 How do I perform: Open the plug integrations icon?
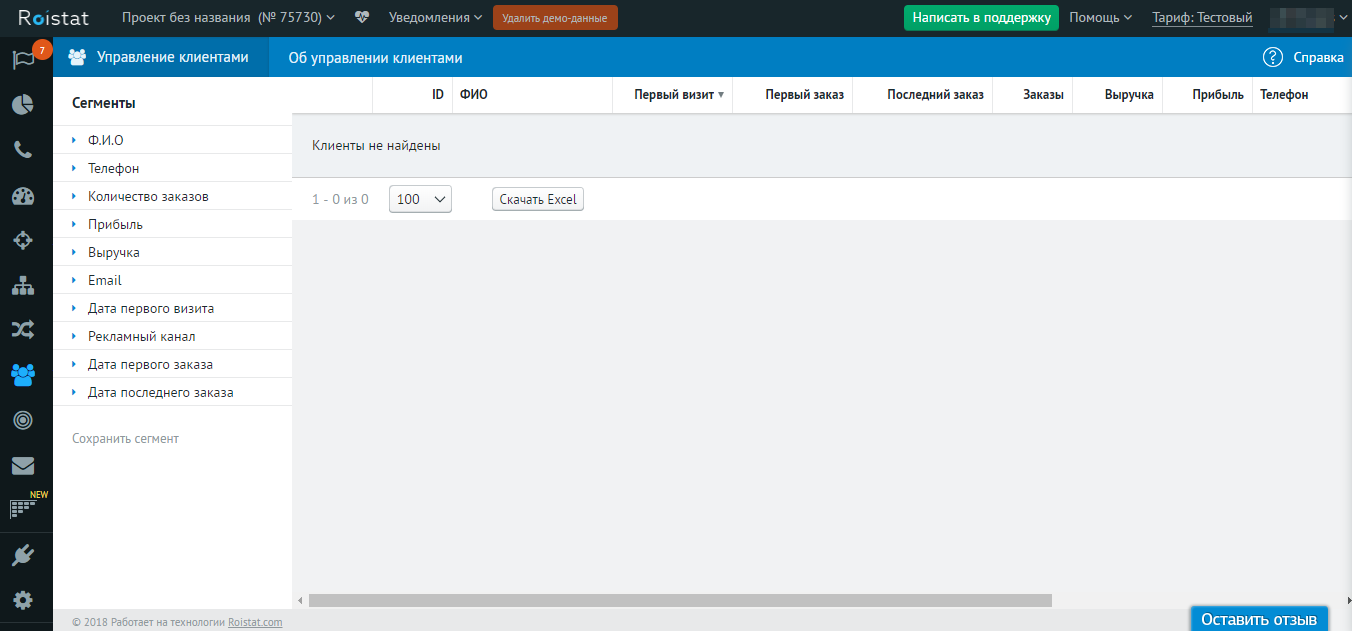click(x=23, y=555)
